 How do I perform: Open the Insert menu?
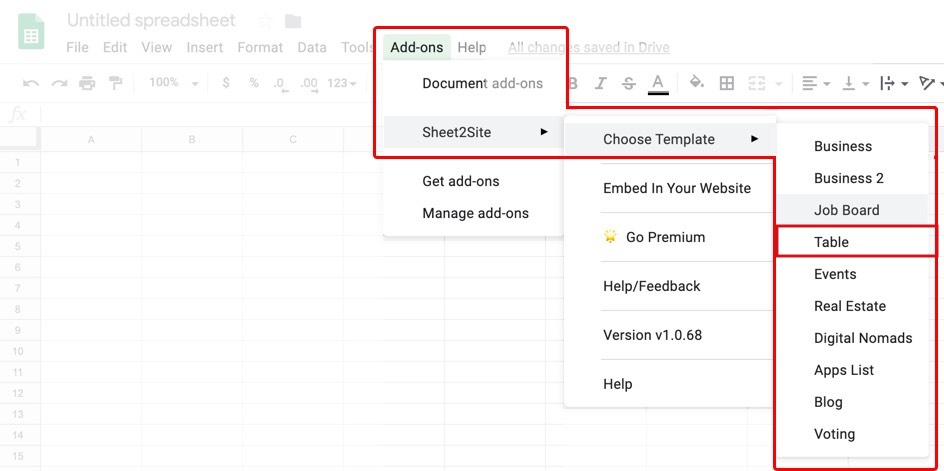pyautogui.click(x=205, y=47)
